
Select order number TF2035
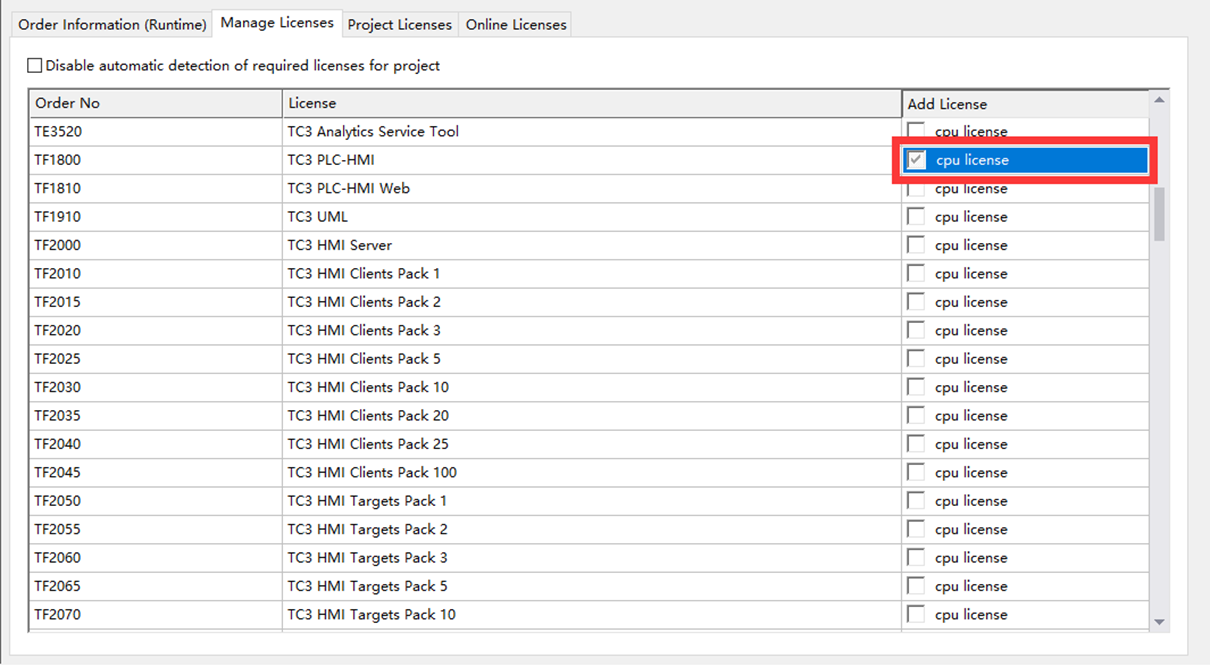57,415
